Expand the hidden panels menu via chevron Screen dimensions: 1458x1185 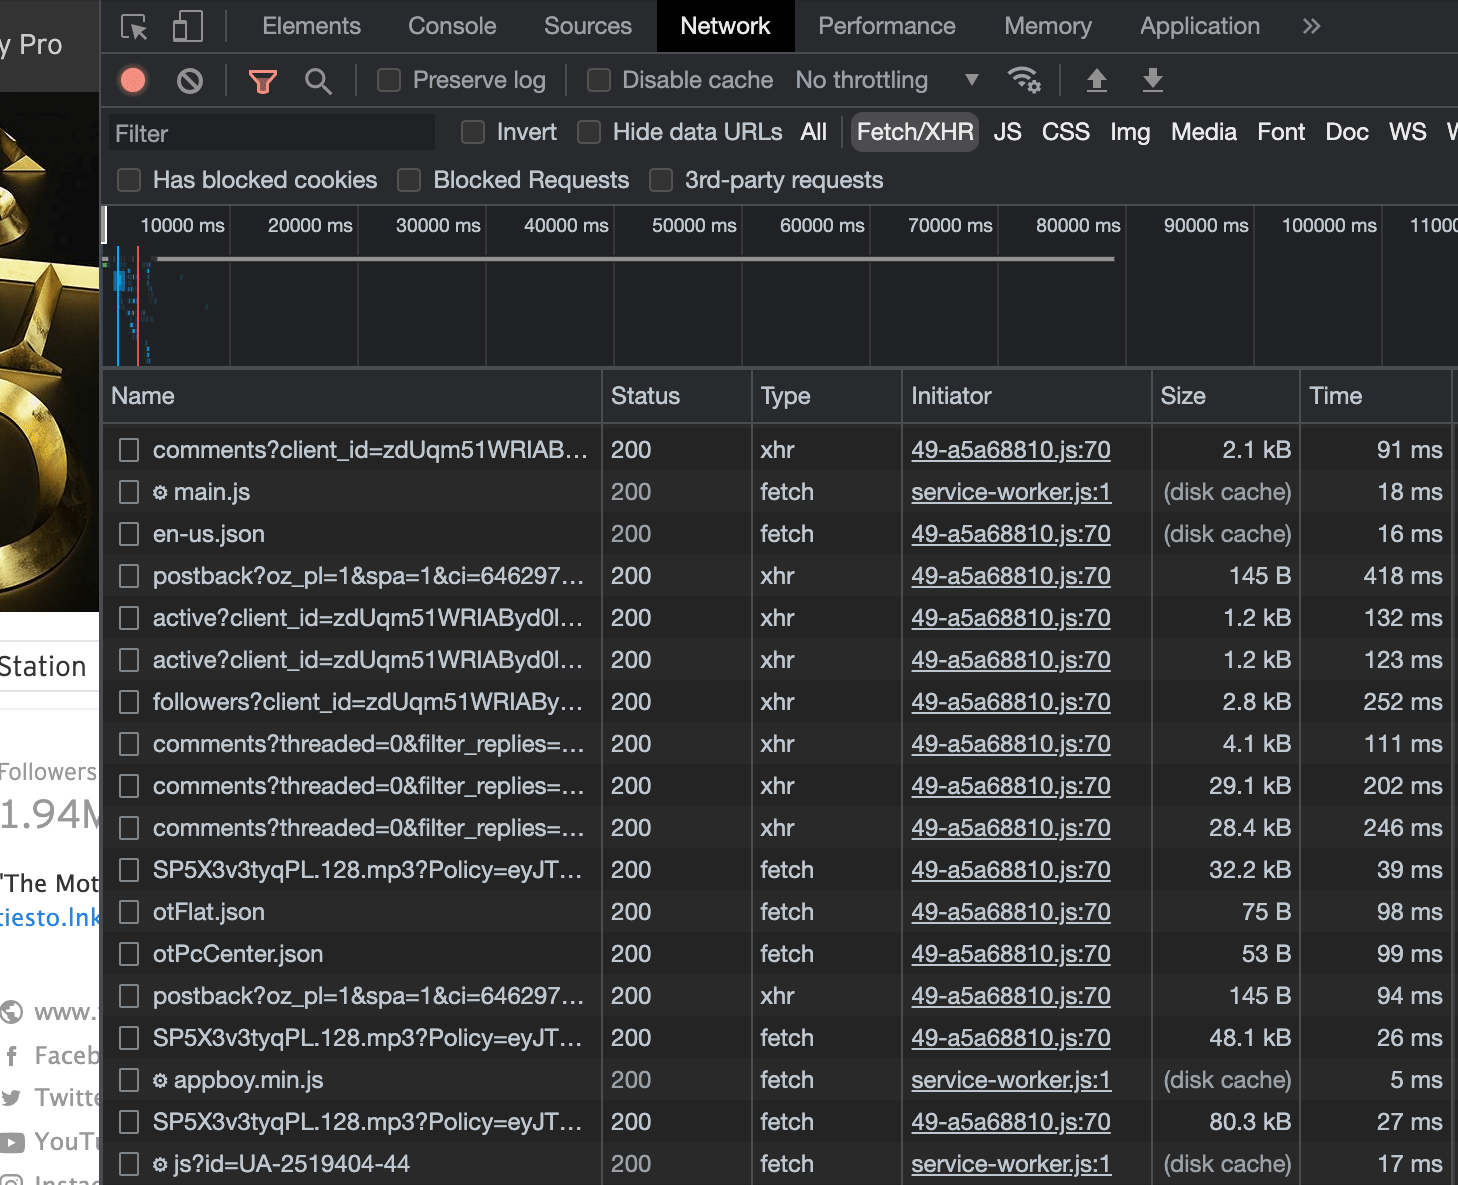point(1311,26)
